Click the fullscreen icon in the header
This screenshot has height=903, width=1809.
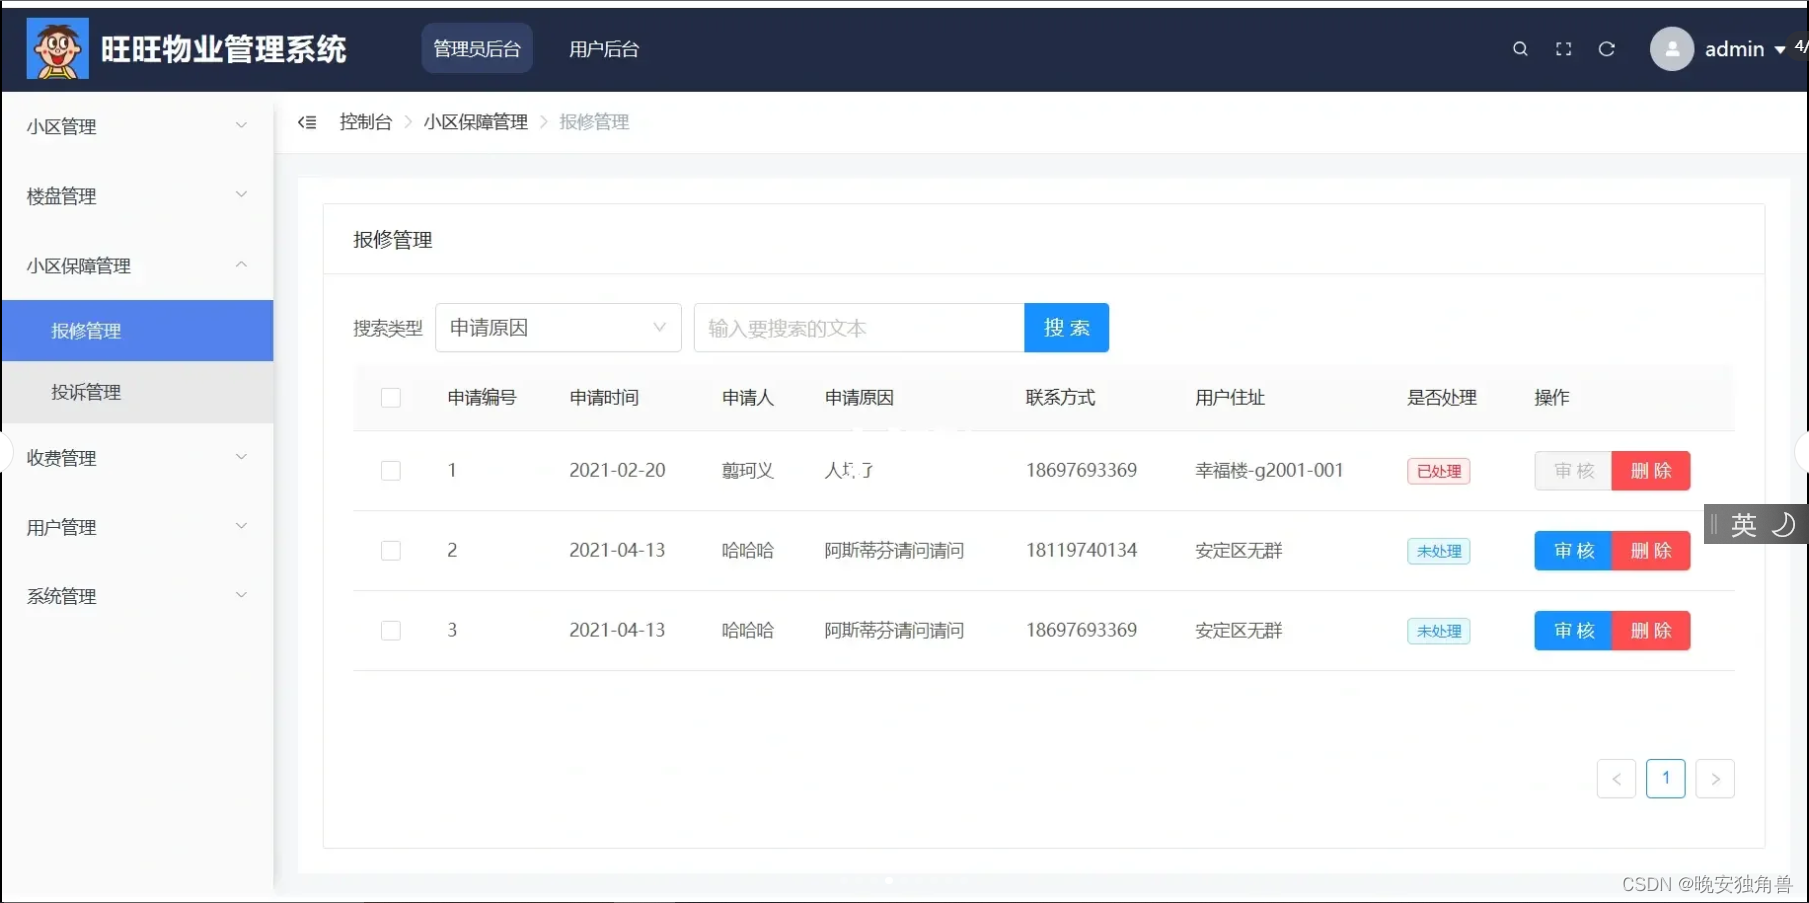1563,48
